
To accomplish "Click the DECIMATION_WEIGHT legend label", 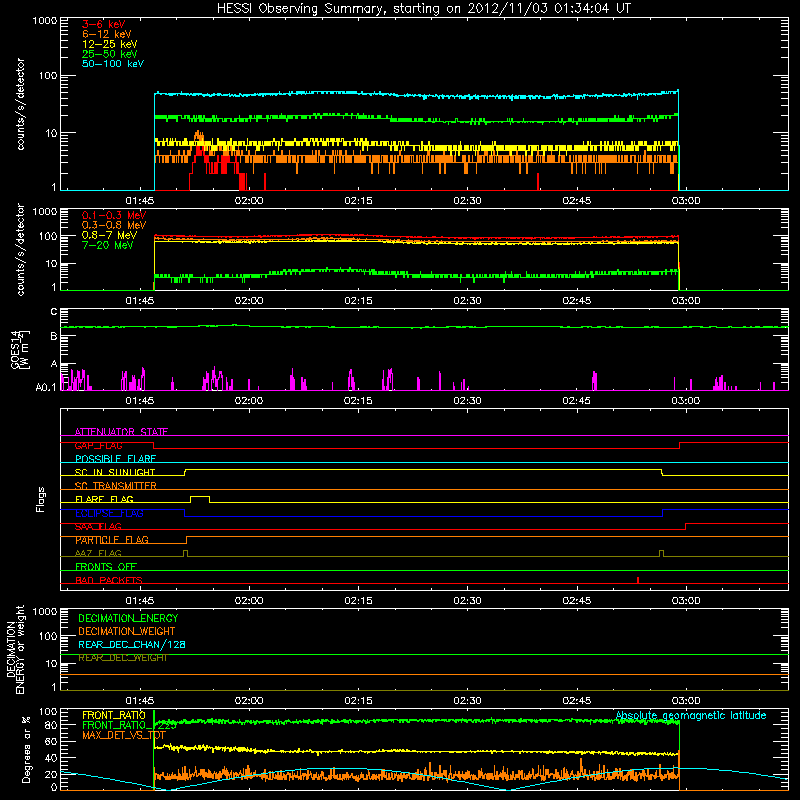I will pyautogui.click(x=127, y=631).
